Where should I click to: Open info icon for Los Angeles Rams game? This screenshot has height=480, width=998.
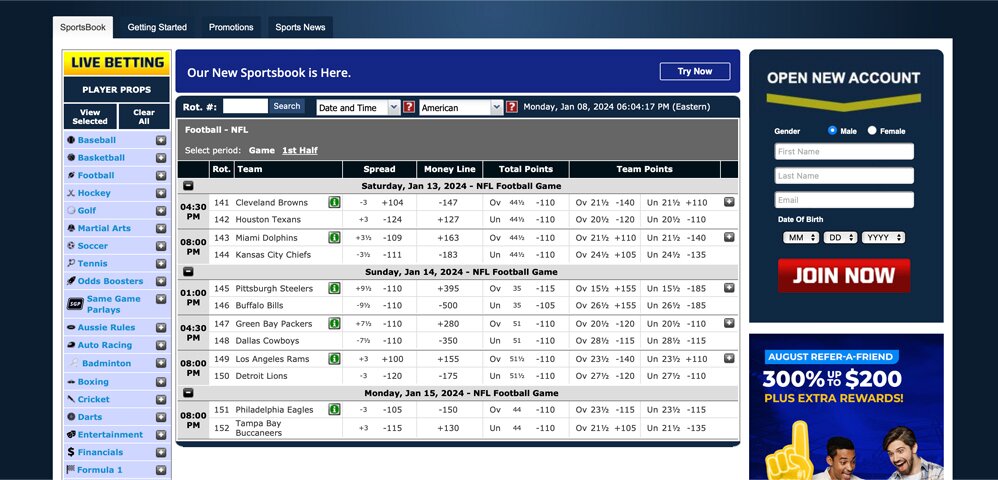(x=334, y=358)
